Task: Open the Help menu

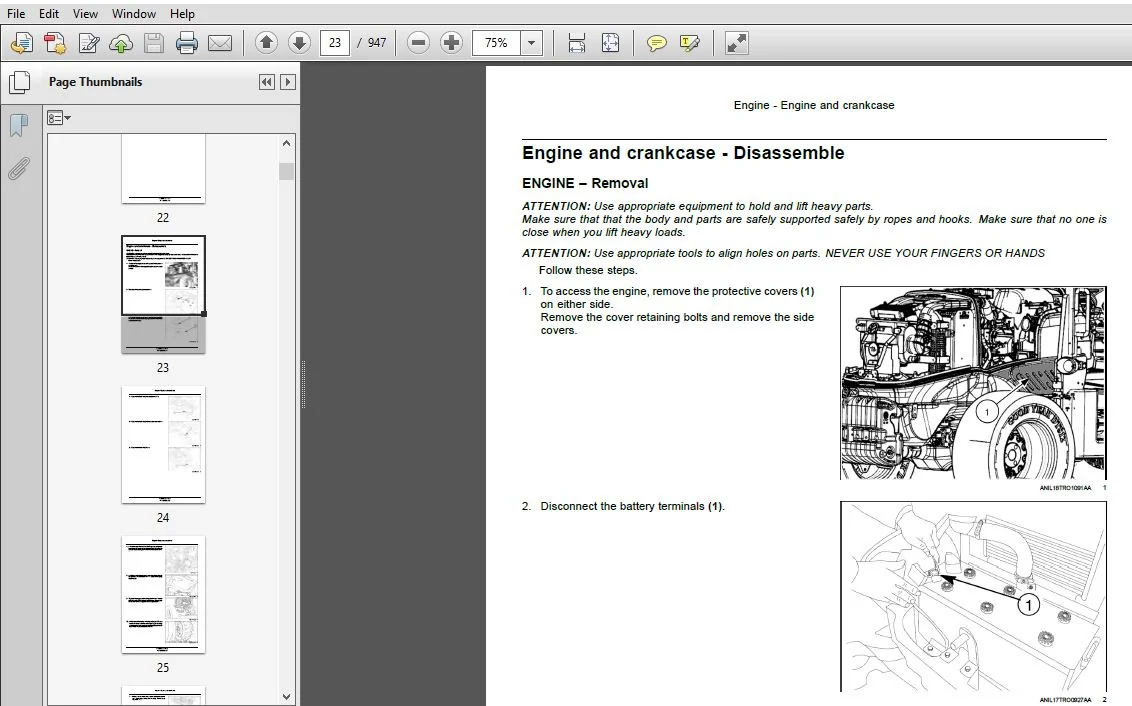Action: (x=182, y=14)
